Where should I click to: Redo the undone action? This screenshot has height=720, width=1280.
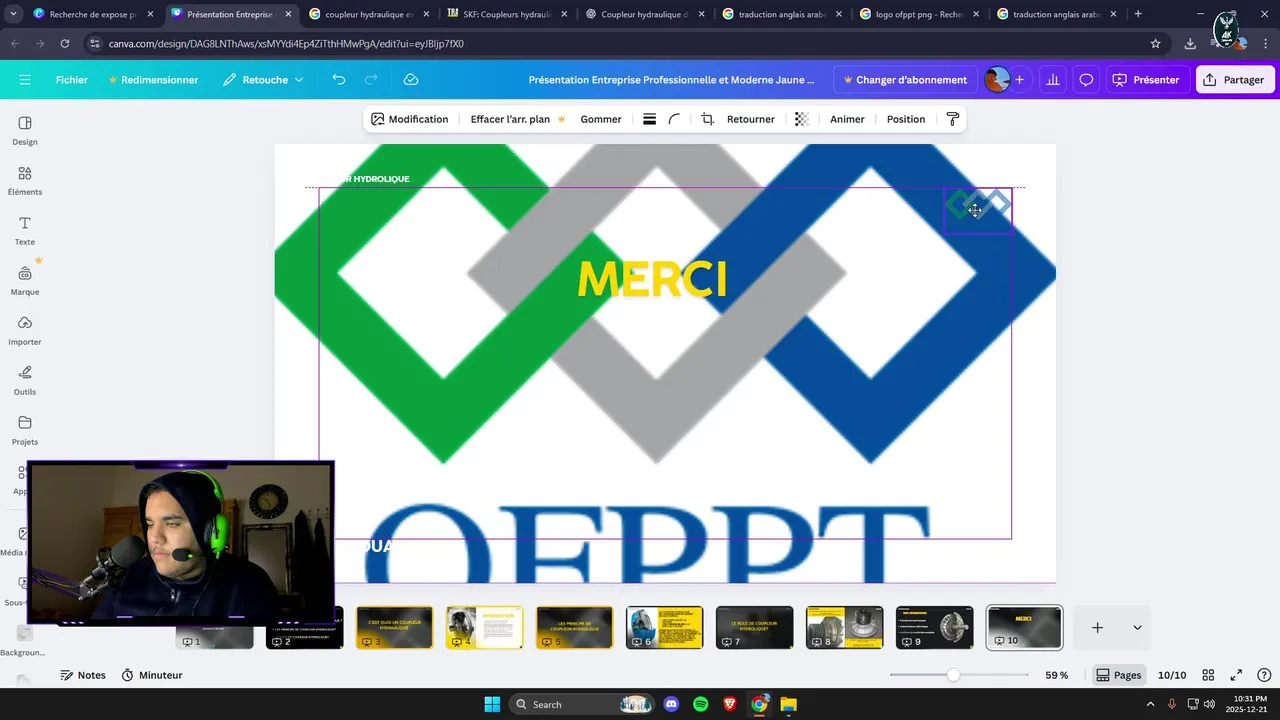pos(371,80)
